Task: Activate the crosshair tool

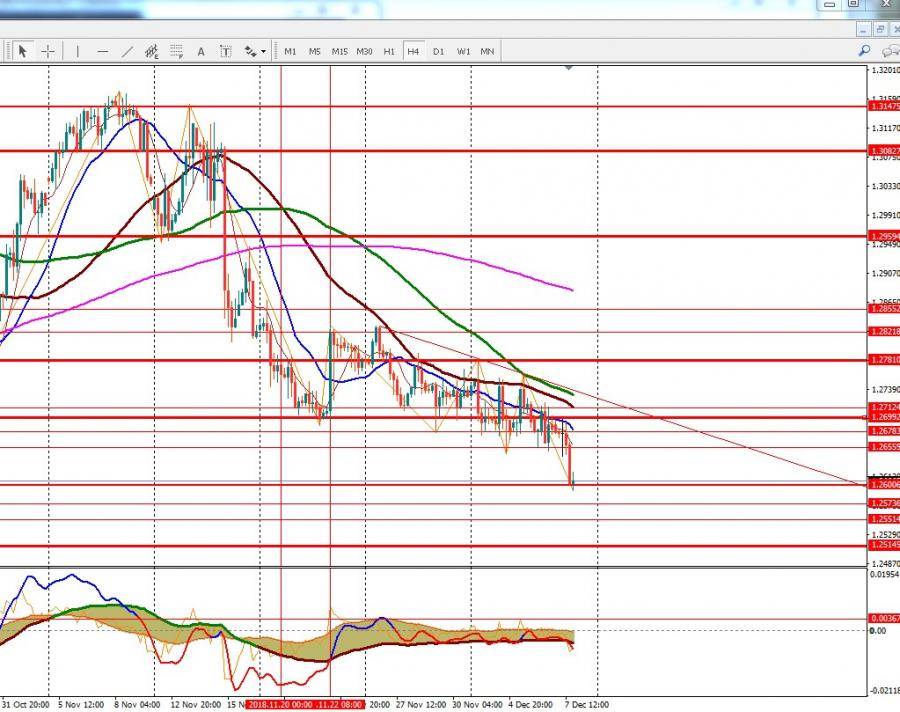Action: [x=47, y=51]
